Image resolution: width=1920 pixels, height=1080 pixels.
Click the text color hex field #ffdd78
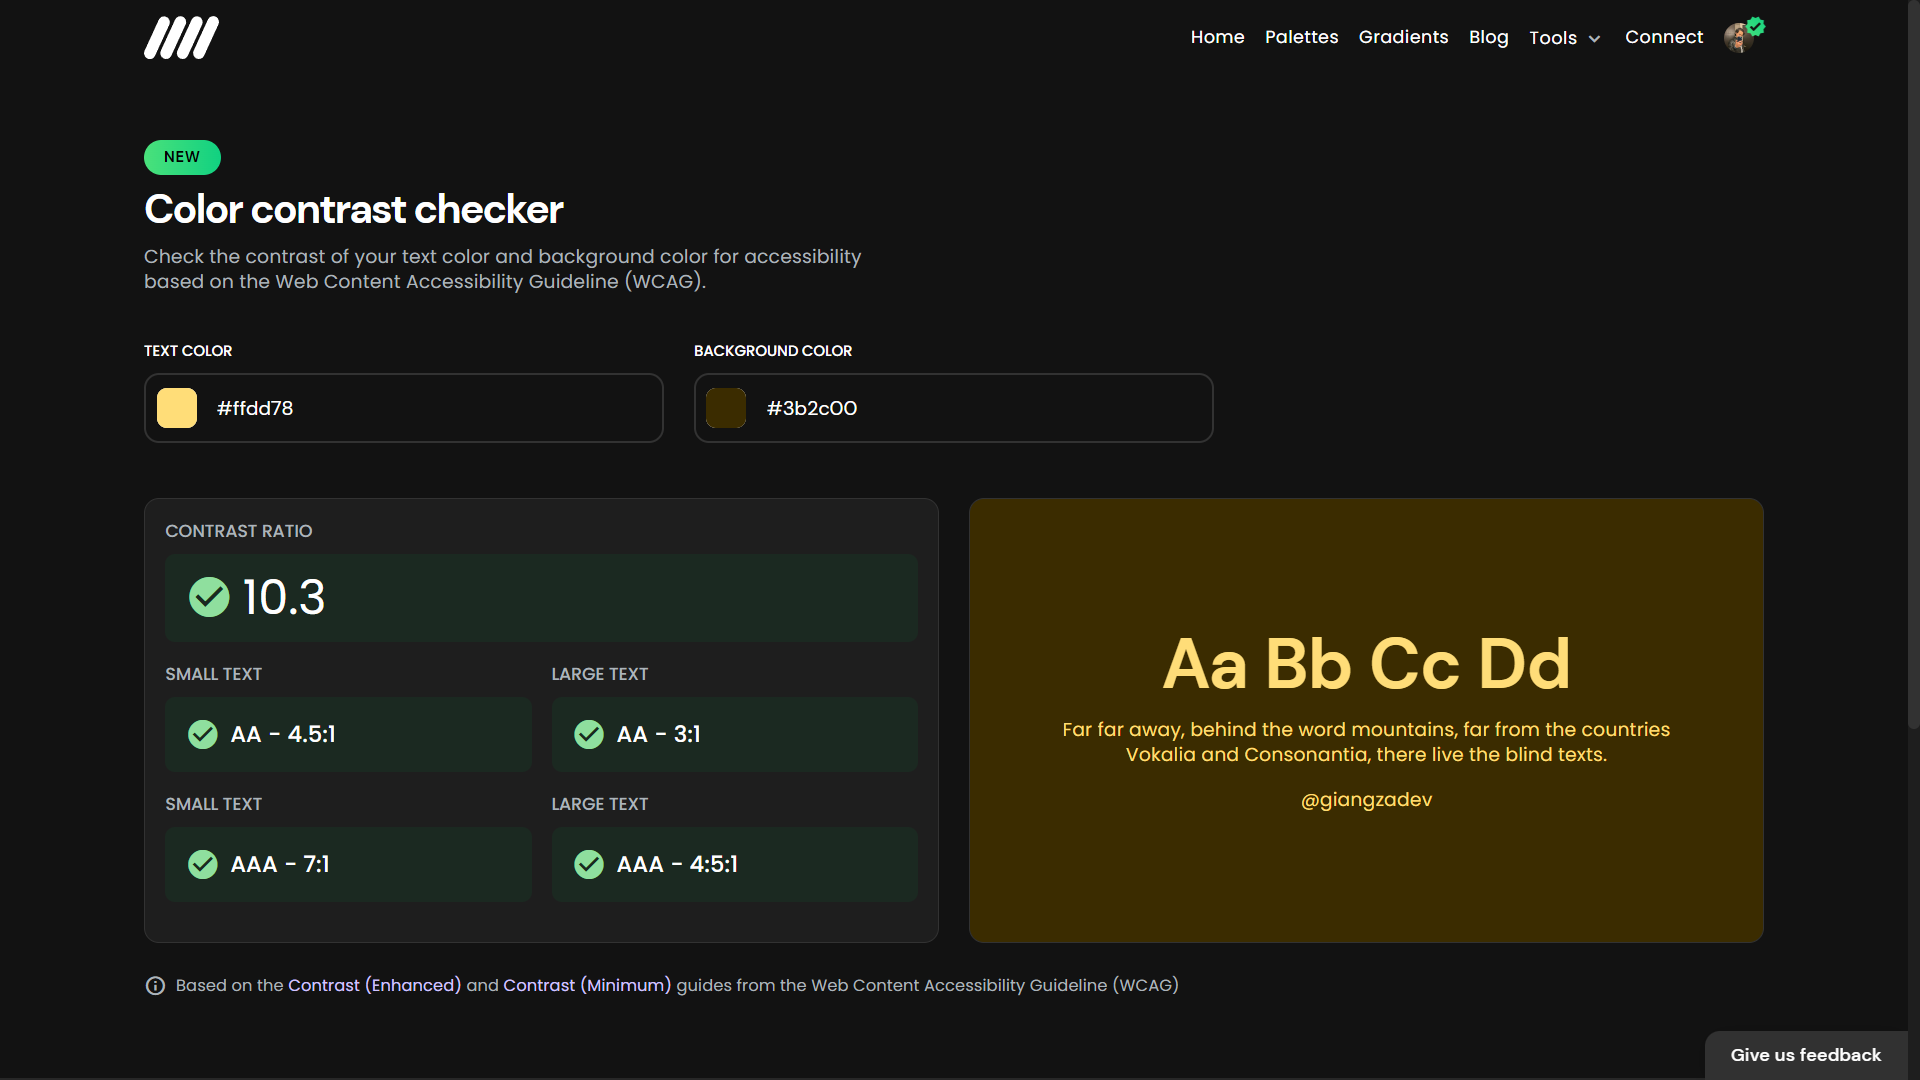click(404, 408)
